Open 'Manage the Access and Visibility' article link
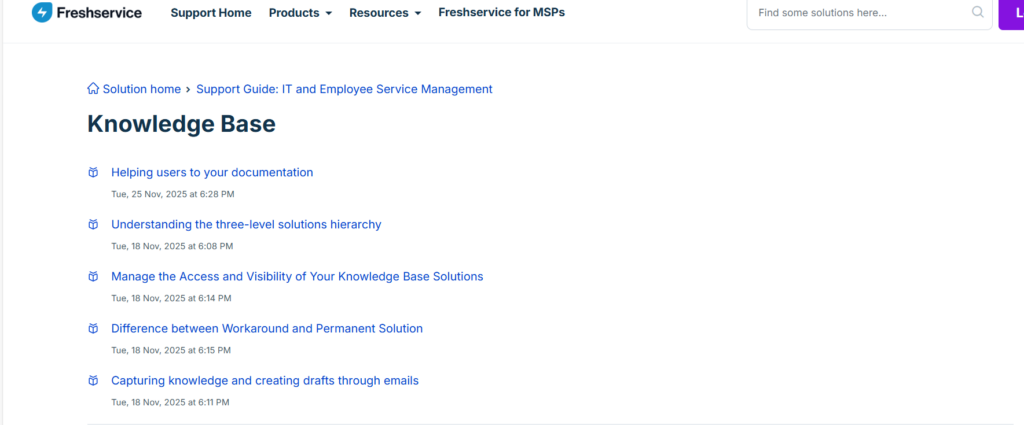The width and height of the screenshot is (1024, 425). click(x=297, y=276)
